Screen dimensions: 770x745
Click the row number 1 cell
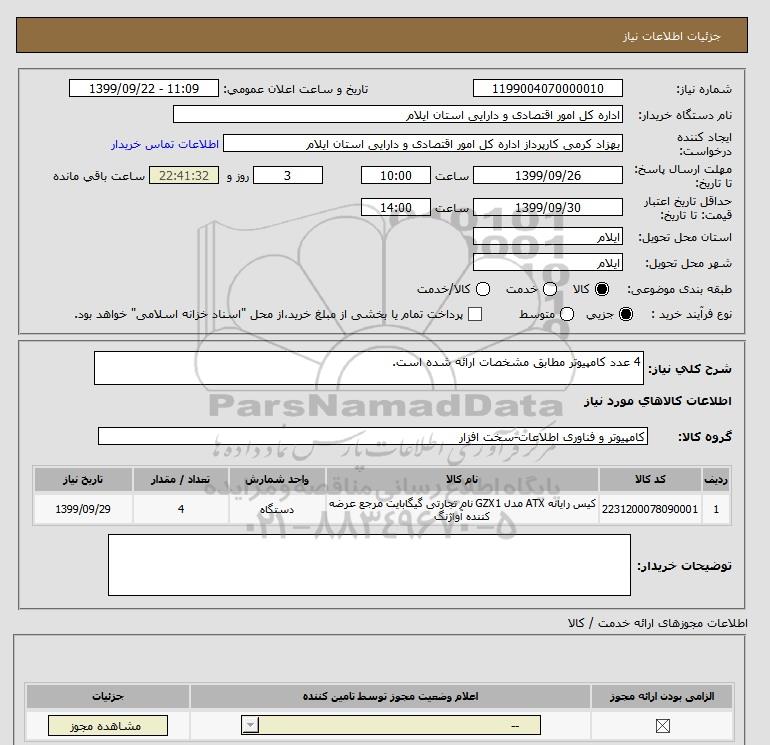[x=716, y=509]
